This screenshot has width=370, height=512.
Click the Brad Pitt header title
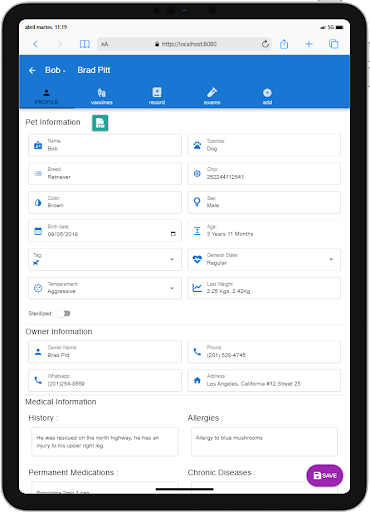pyautogui.click(x=94, y=70)
